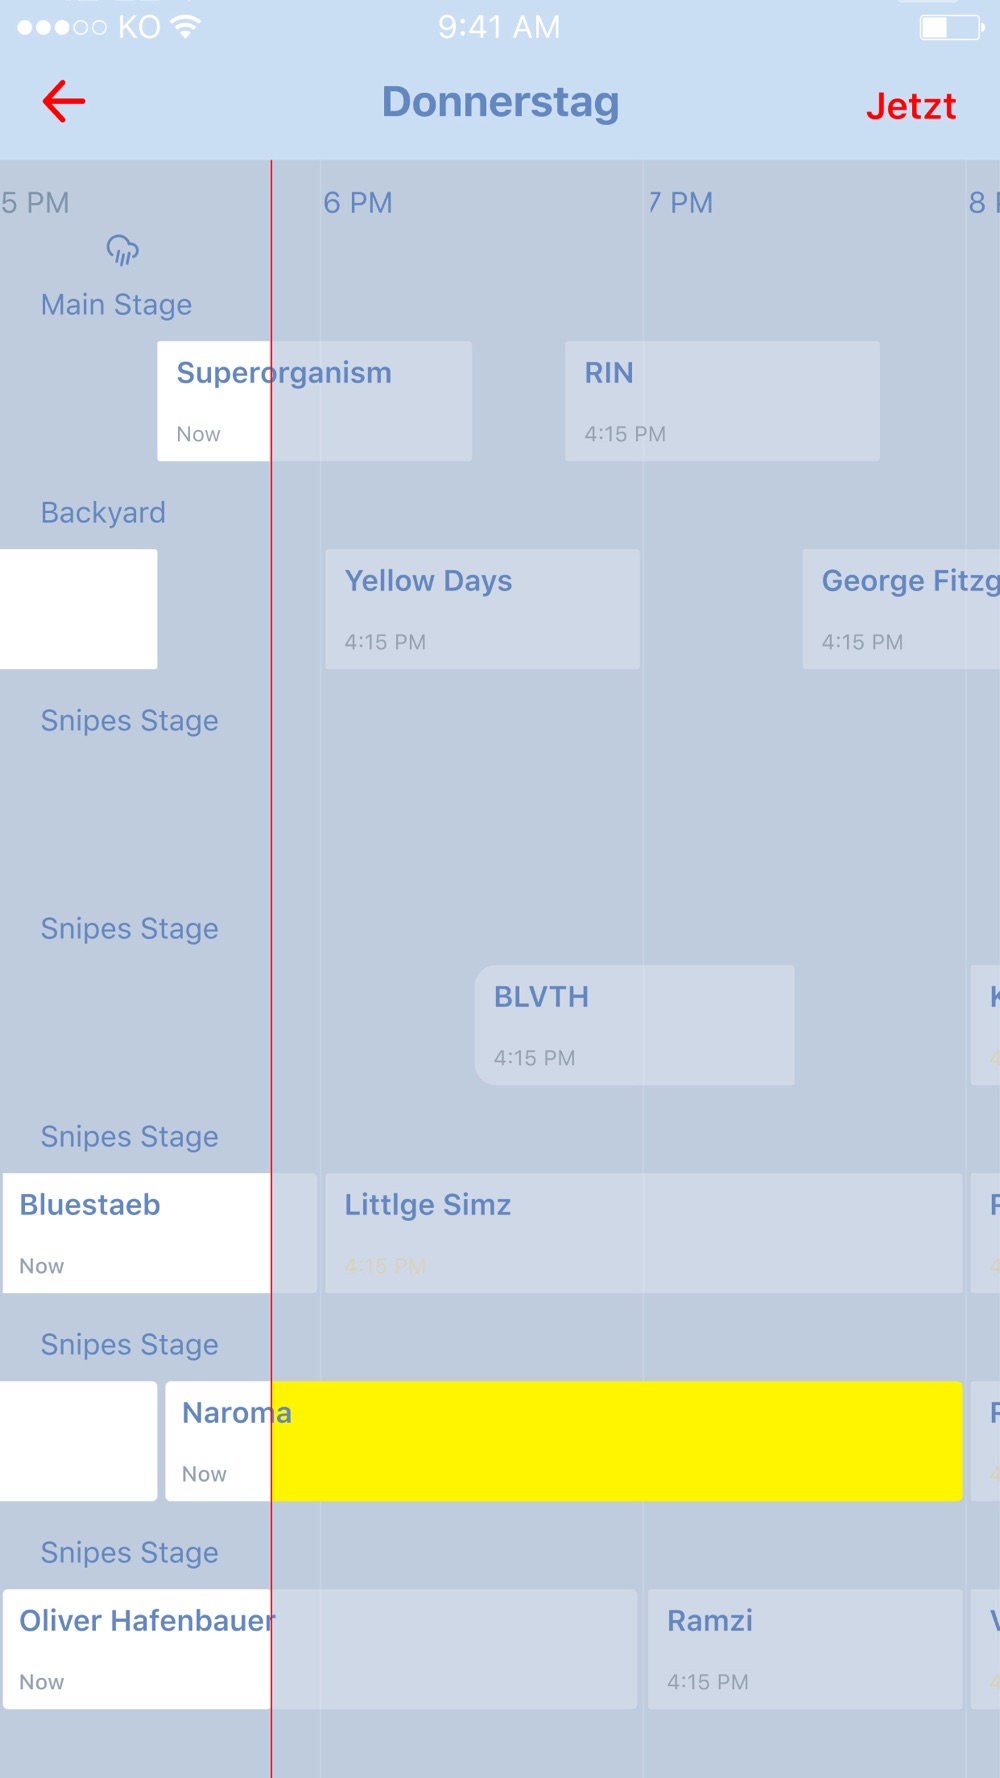Jump to current time with Jetzt

[x=911, y=106]
